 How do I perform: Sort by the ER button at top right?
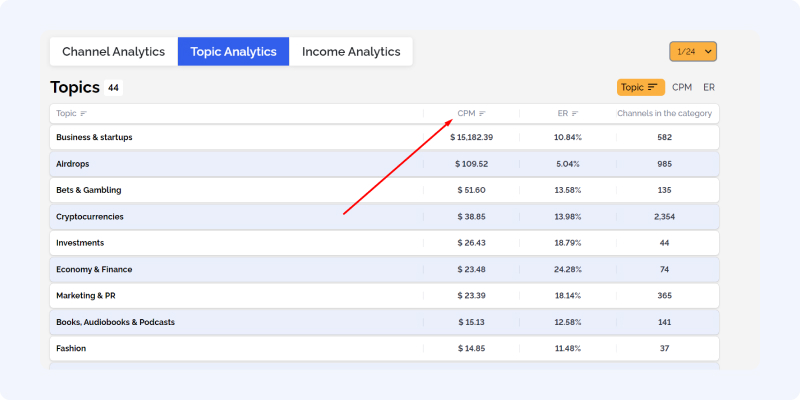point(709,87)
